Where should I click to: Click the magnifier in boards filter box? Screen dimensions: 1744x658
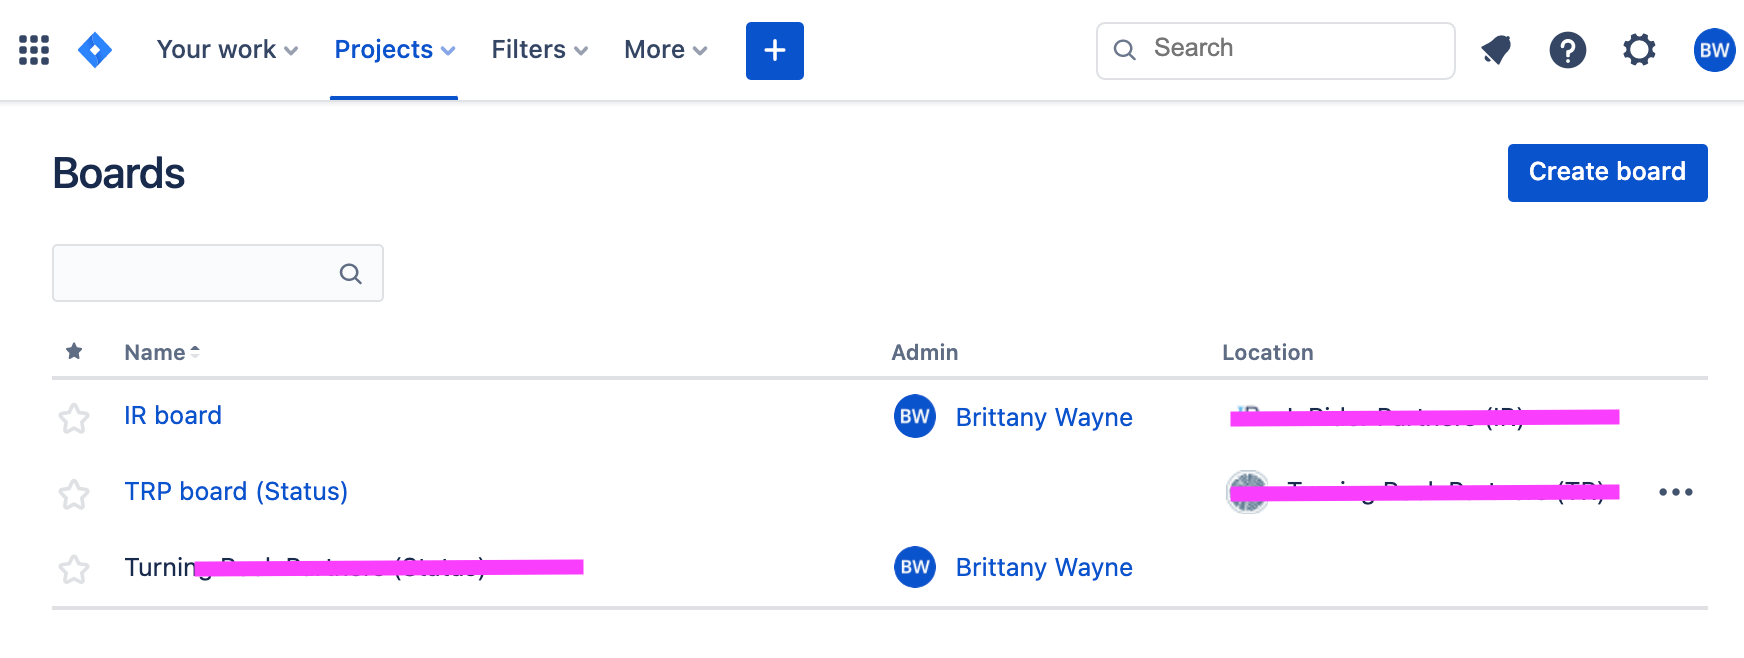click(x=350, y=273)
